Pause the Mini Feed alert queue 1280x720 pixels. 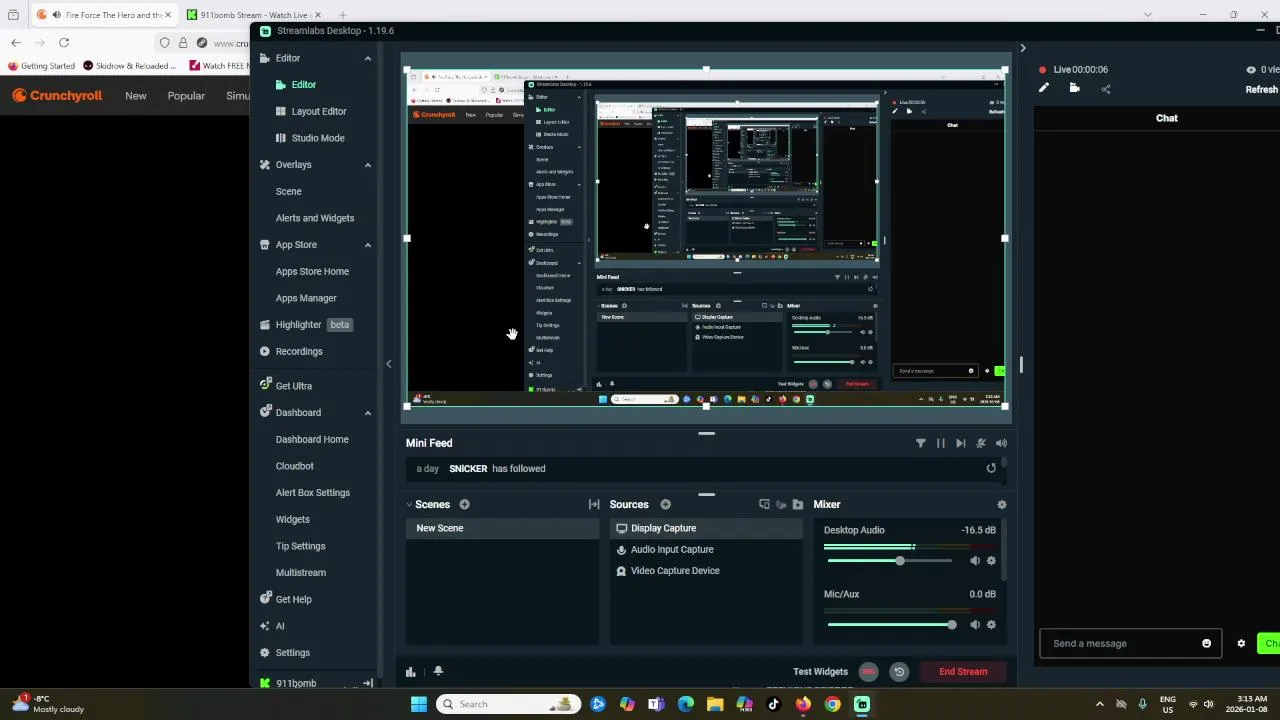coord(941,443)
